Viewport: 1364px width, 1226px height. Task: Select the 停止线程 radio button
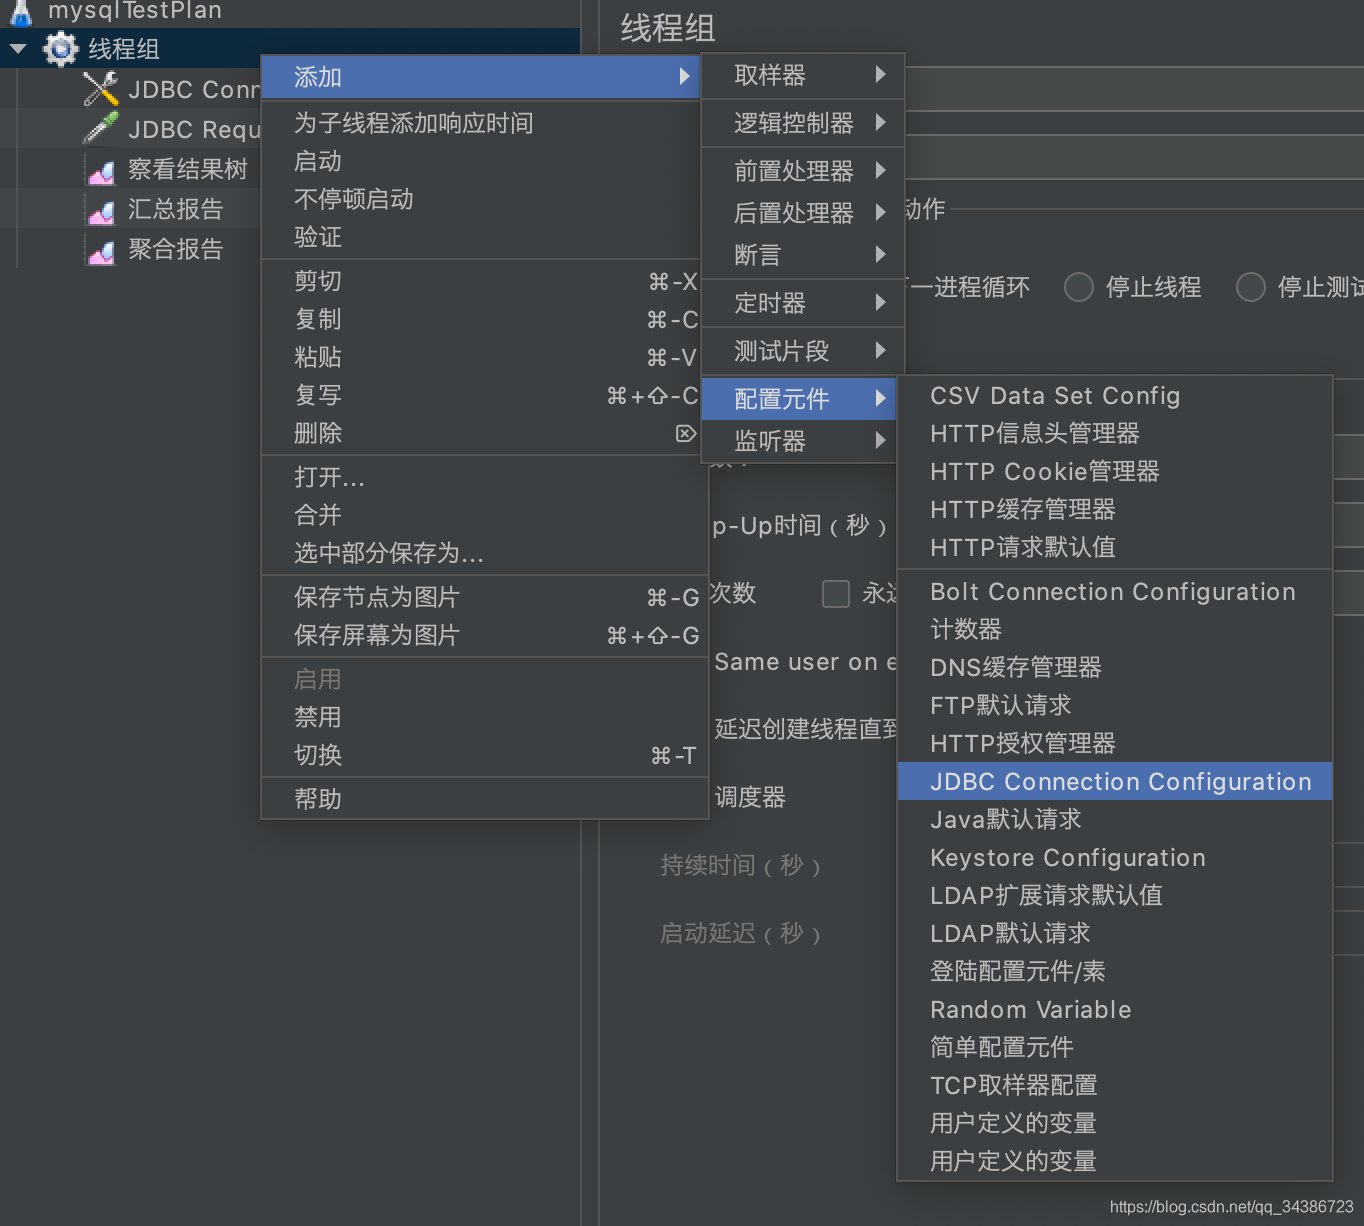[1079, 287]
